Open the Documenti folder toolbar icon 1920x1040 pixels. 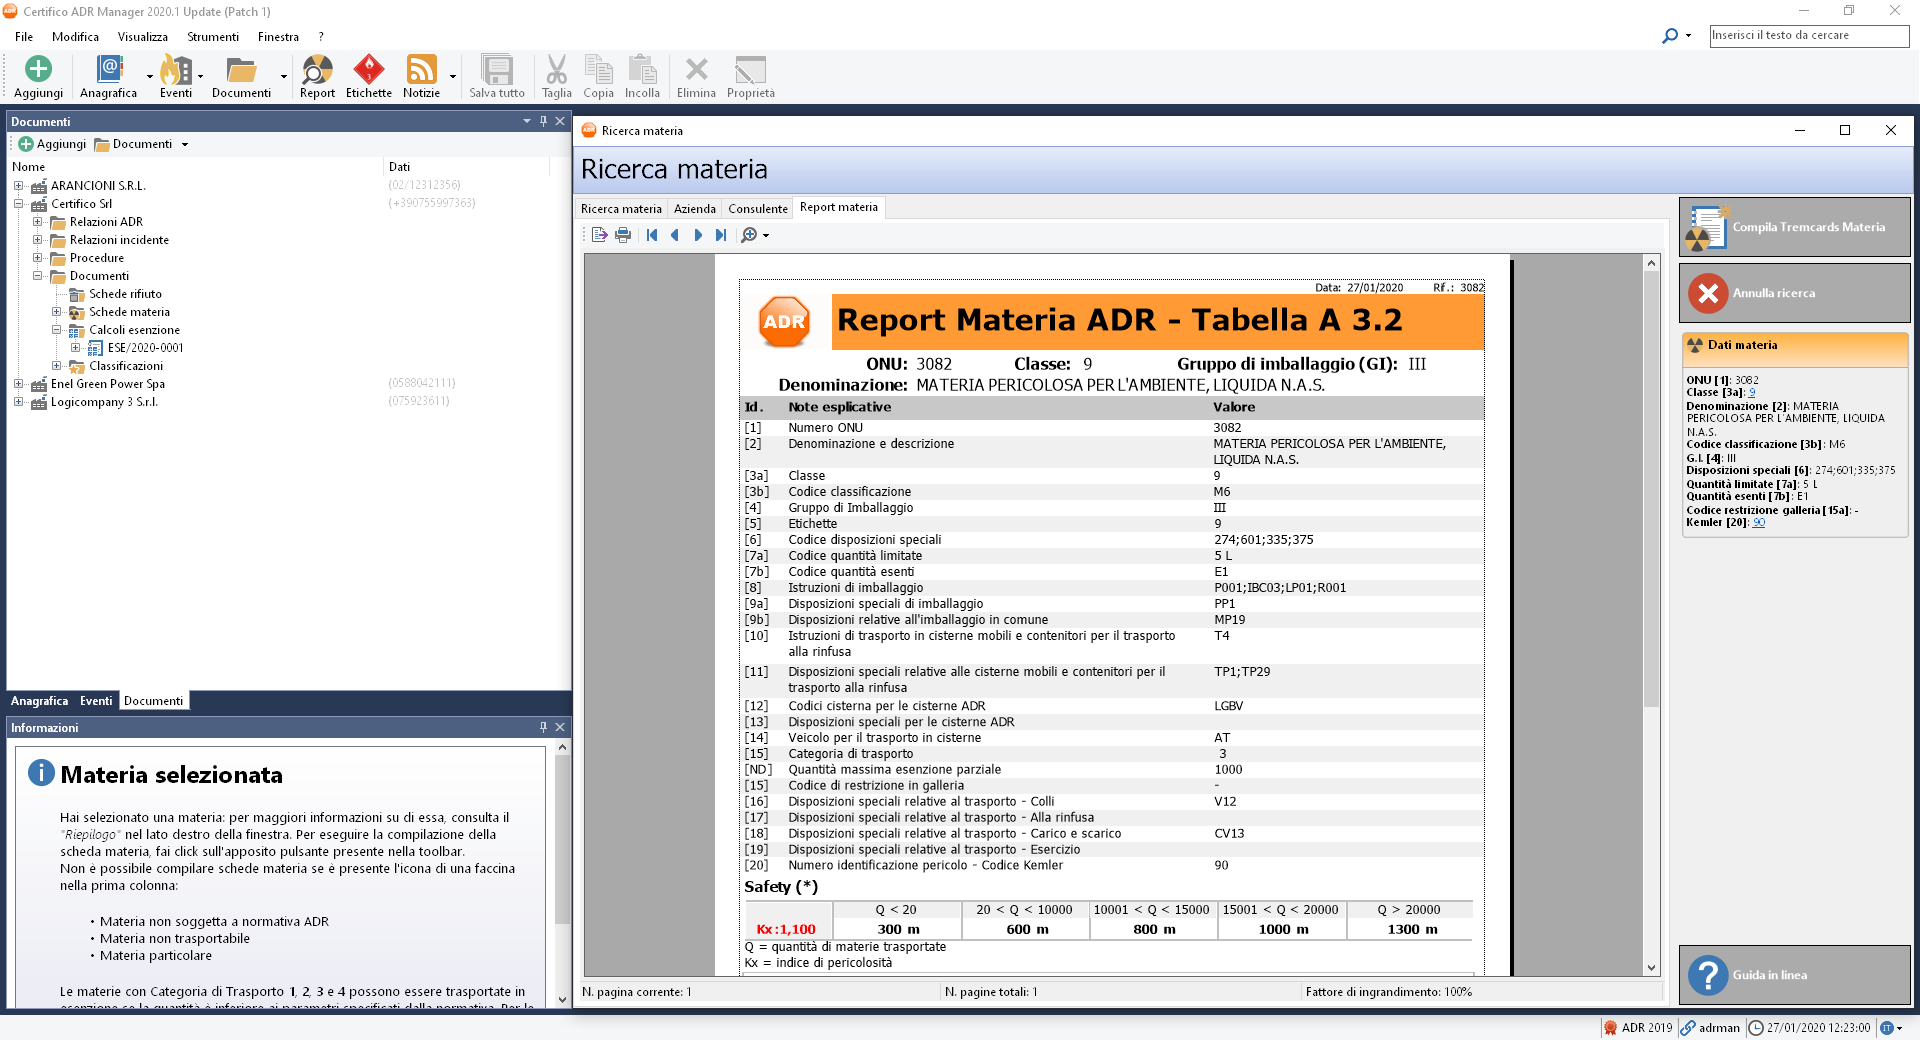[x=241, y=76]
